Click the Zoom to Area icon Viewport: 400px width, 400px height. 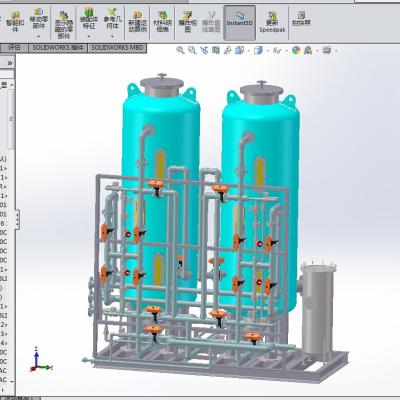192,50
